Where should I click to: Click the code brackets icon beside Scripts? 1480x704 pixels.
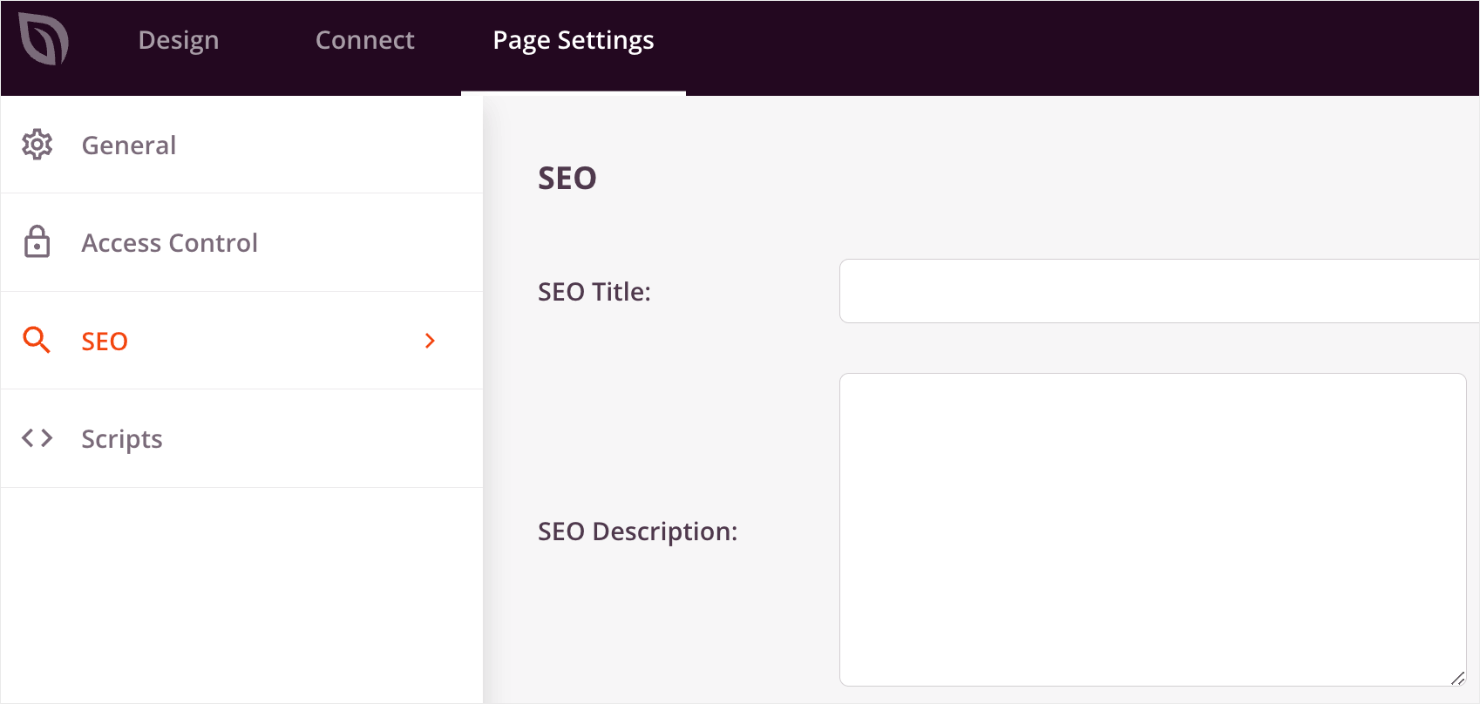click(36, 438)
